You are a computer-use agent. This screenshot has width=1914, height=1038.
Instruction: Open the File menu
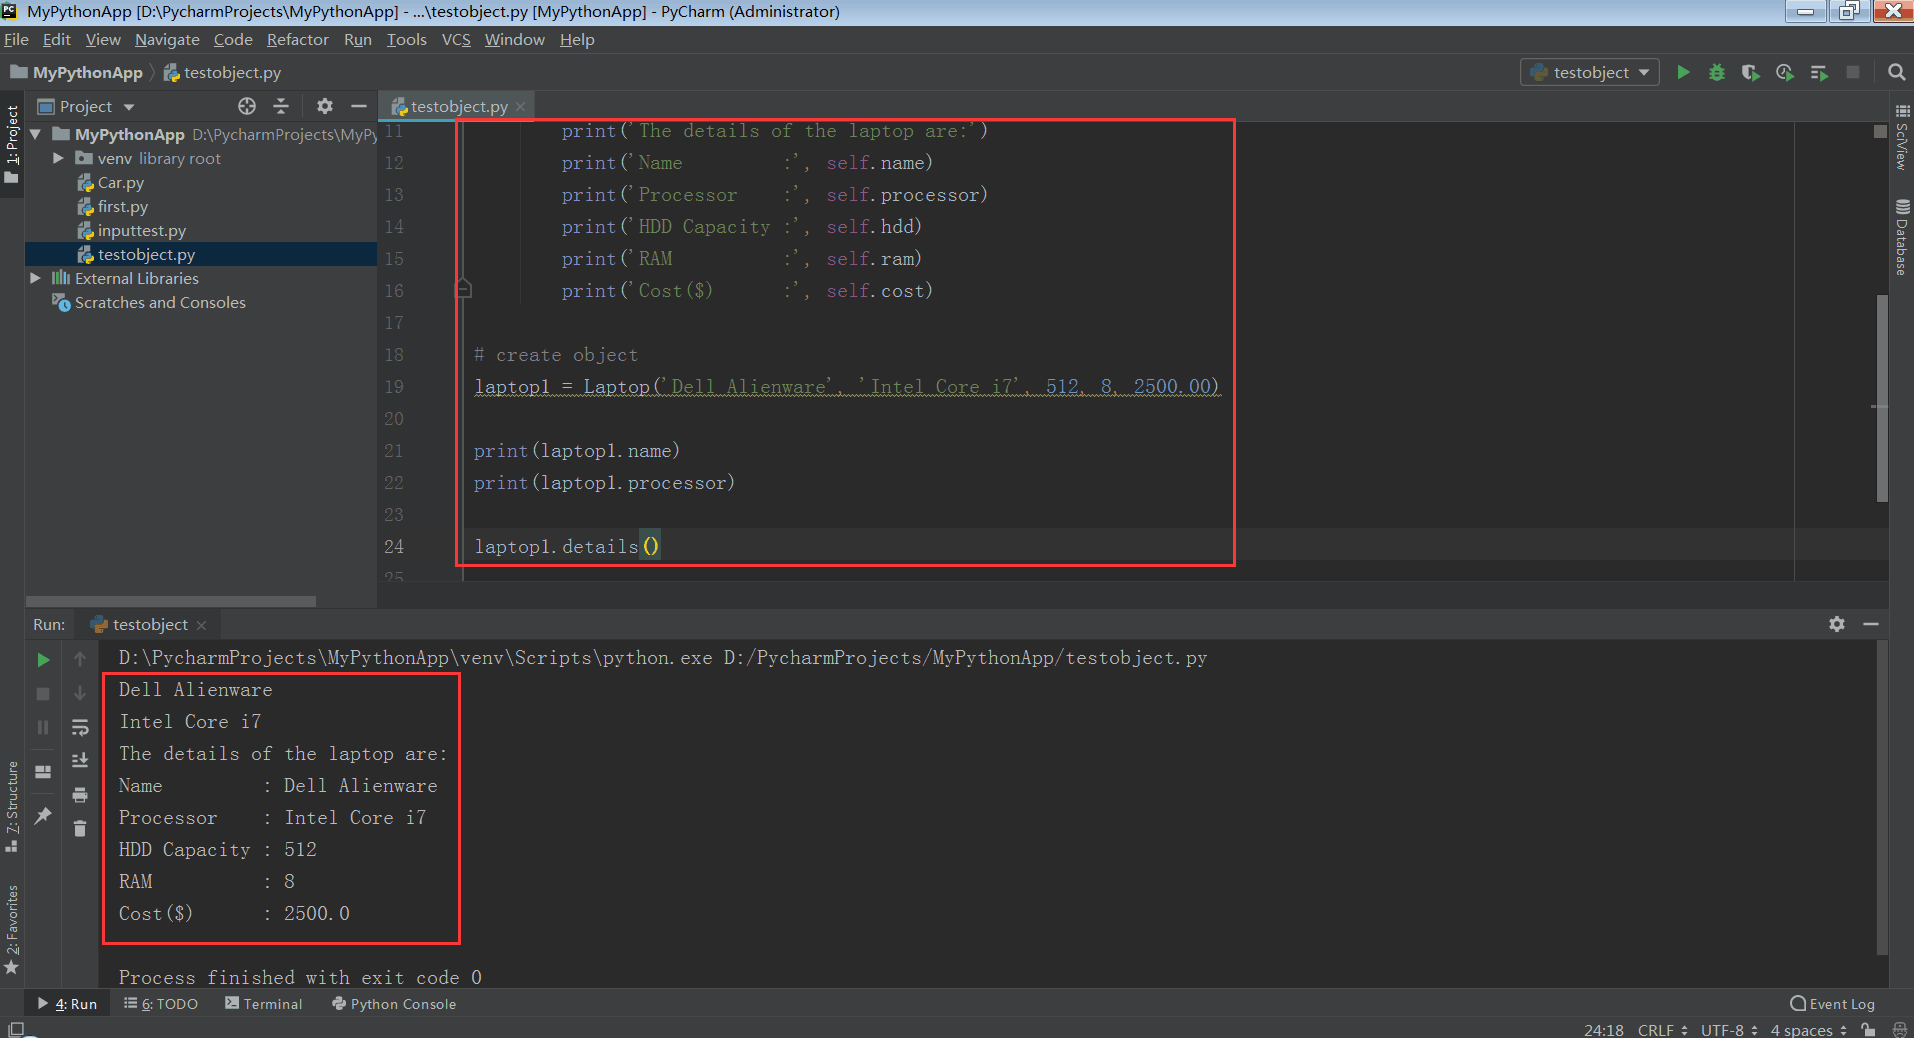coord(16,39)
